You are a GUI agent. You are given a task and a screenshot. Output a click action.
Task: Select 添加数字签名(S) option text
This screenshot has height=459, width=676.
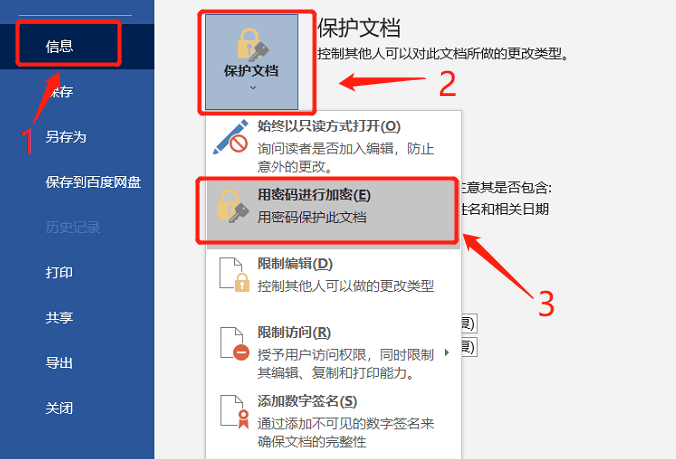(x=307, y=401)
